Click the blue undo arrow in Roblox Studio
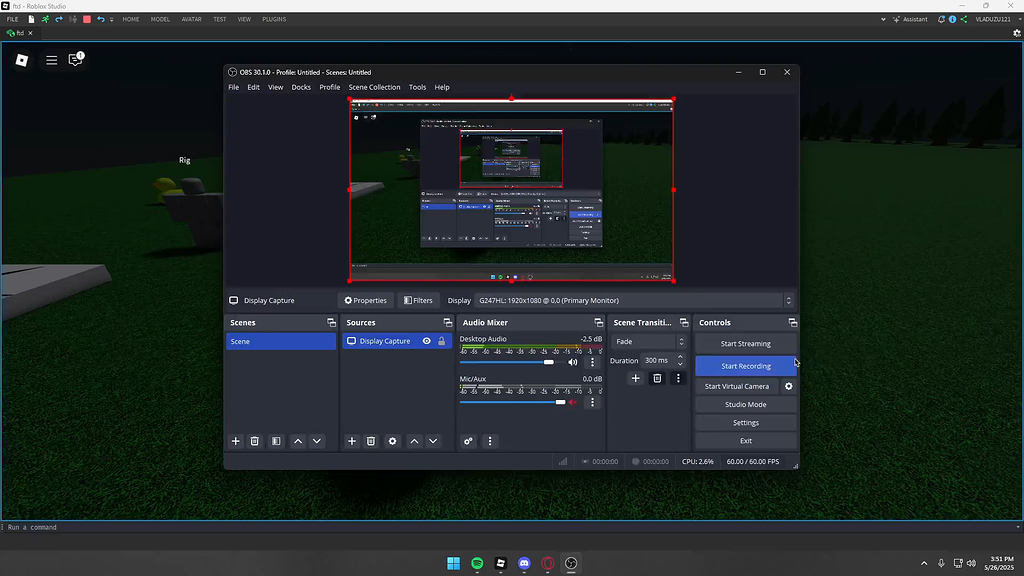Viewport: 1024px width, 576px height. point(101,20)
